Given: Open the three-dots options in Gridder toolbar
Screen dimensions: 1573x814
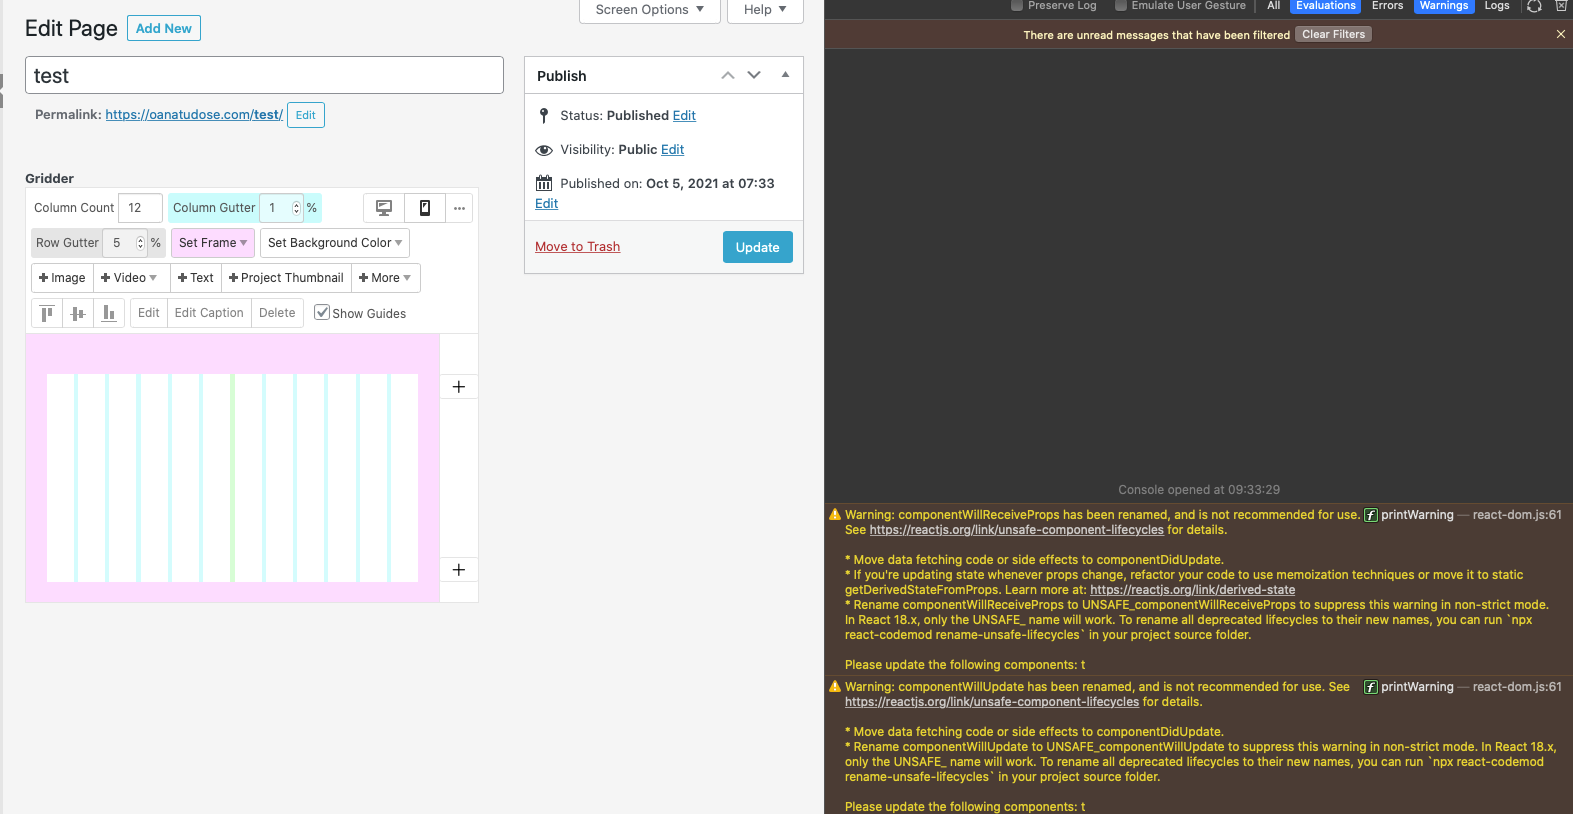Looking at the screenshot, I should pyautogui.click(x=459, y=208).
